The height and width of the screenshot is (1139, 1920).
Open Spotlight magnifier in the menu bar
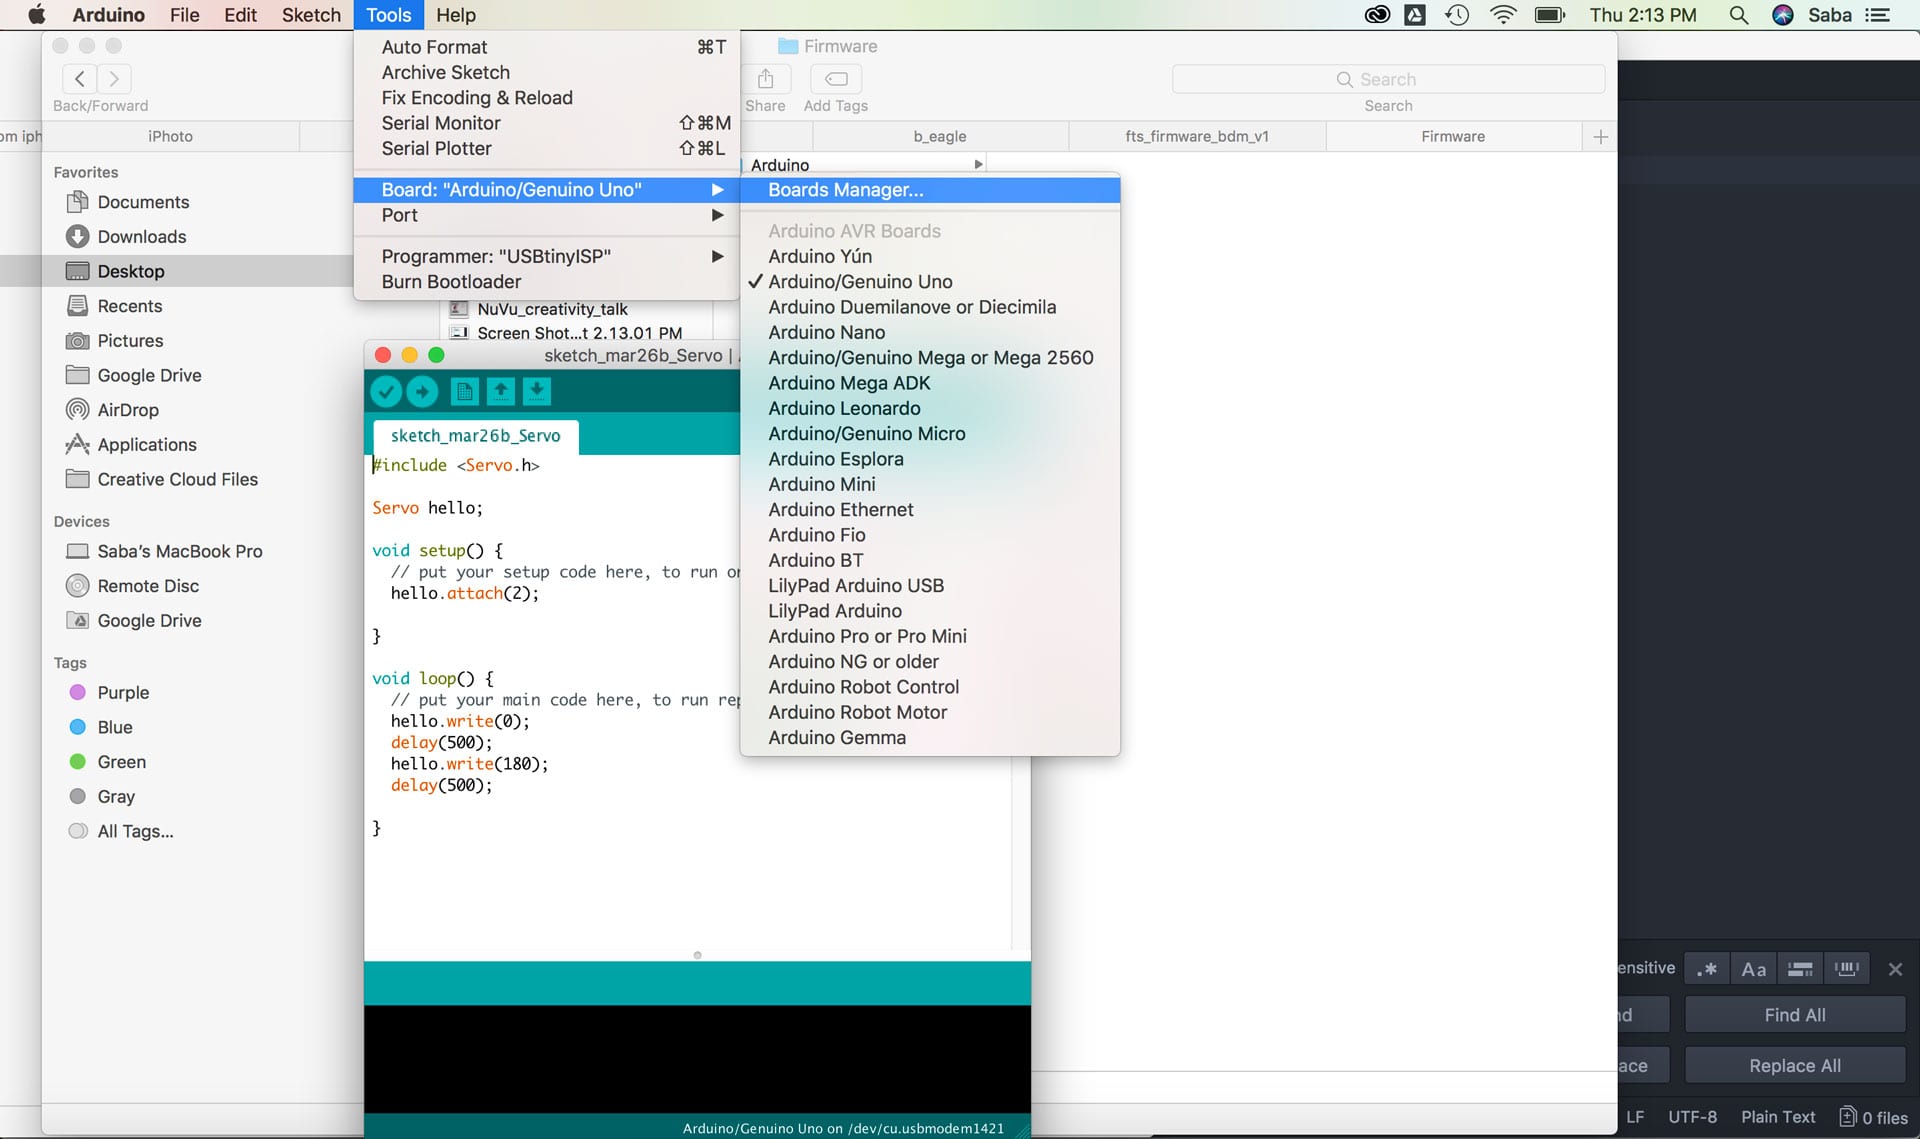coord(1739,15)
